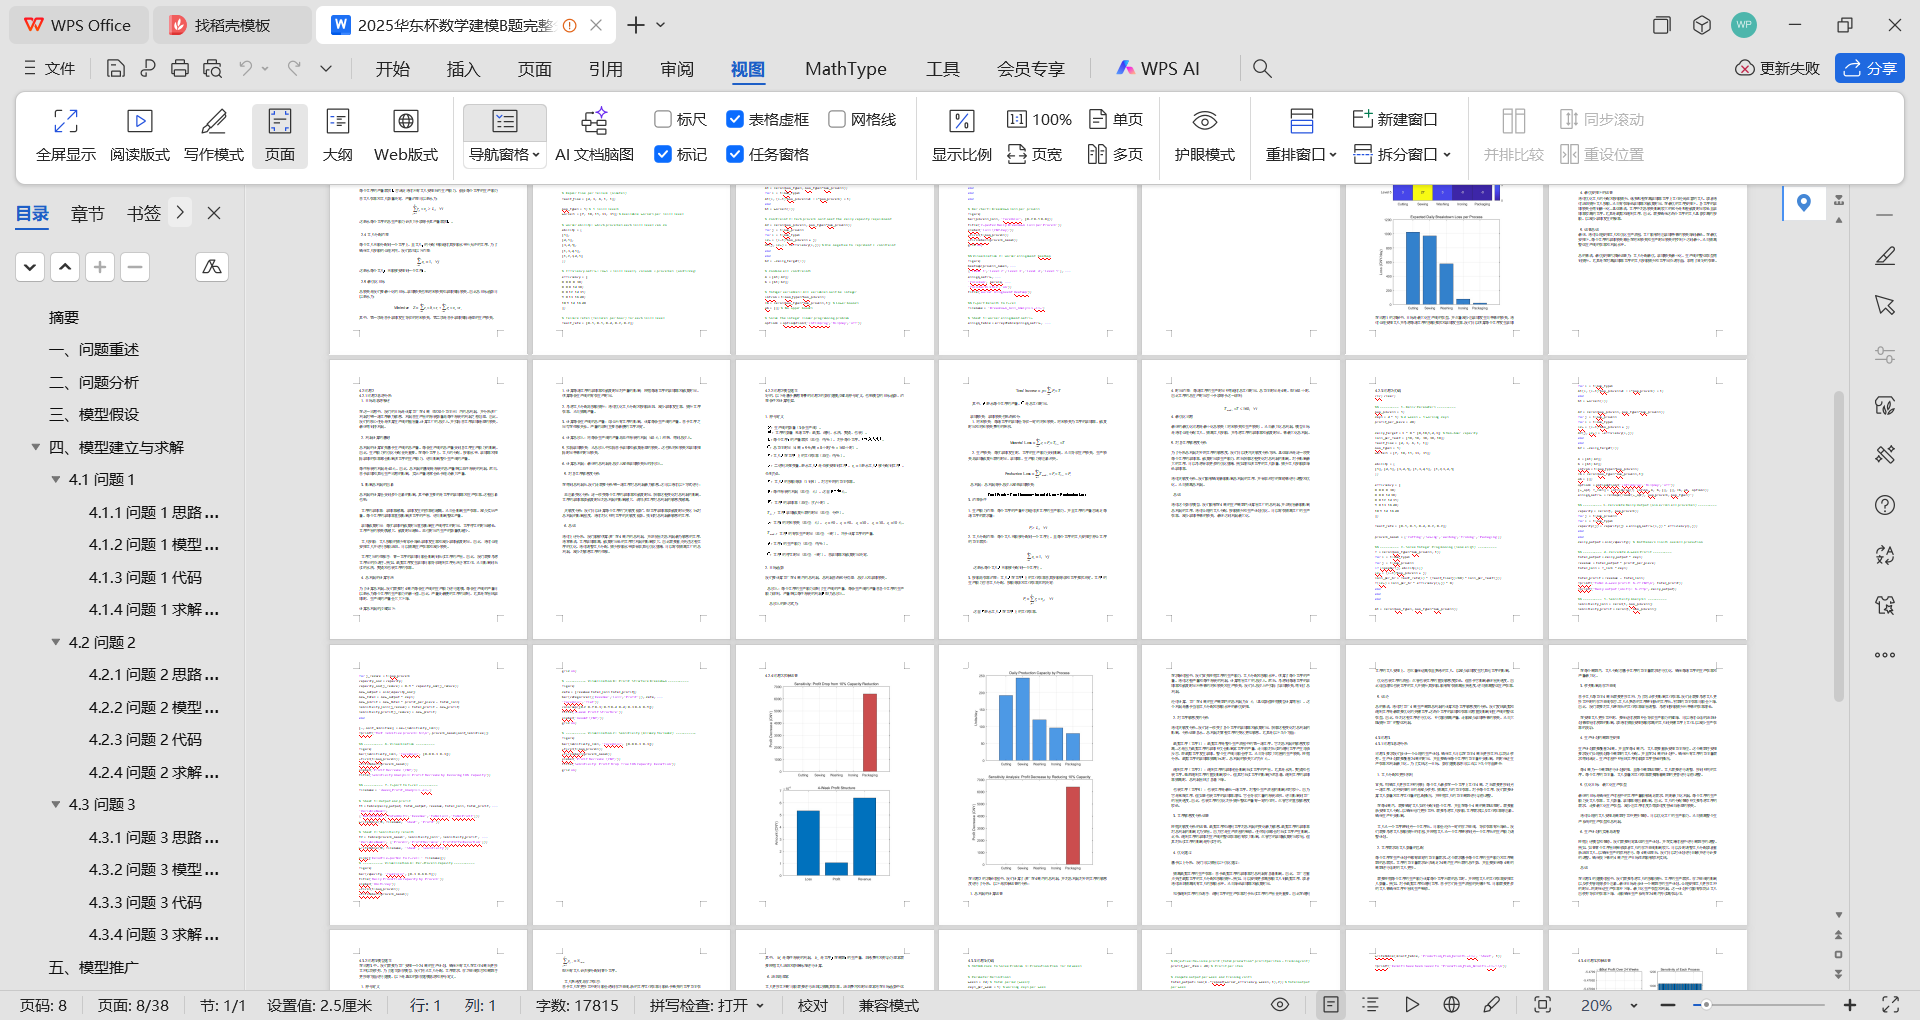1920x1020 pixels.
Task: Click the play icon in status bar
Action: [x=1411, y=1005]
